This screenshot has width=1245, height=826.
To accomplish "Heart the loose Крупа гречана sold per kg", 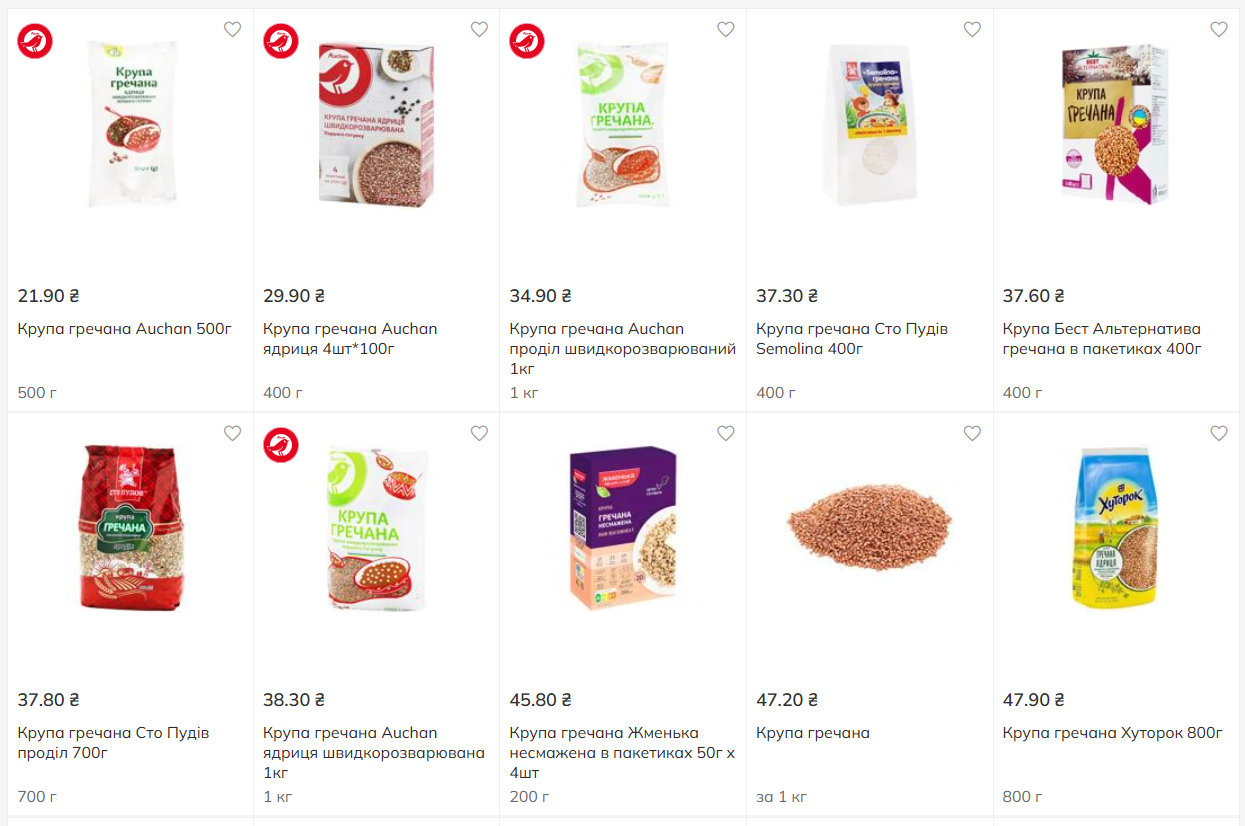I will click(972, 433).
